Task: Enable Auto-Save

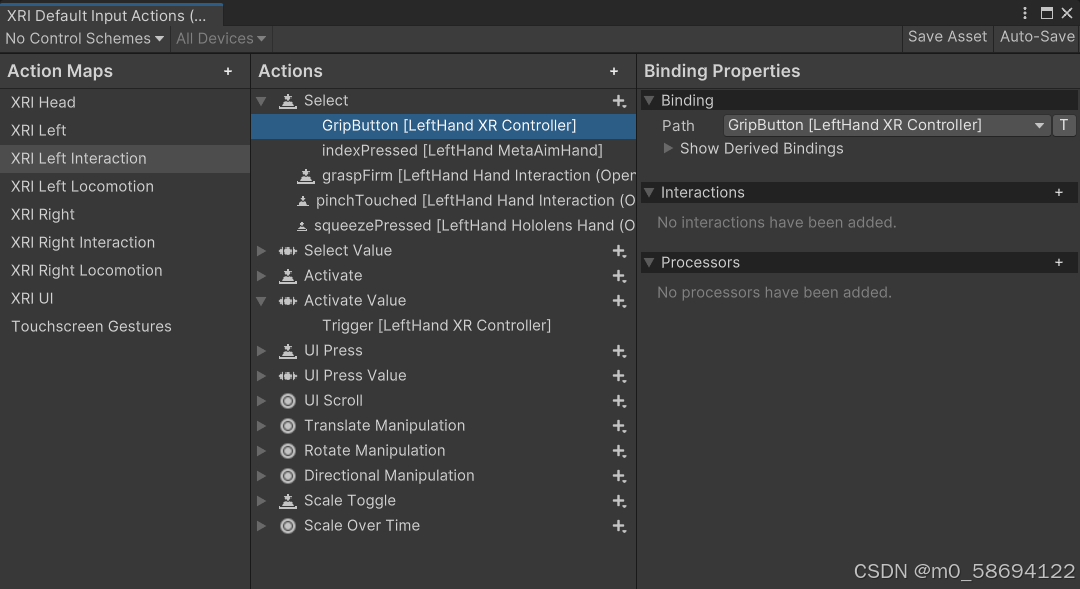Action: [1036, 36]
